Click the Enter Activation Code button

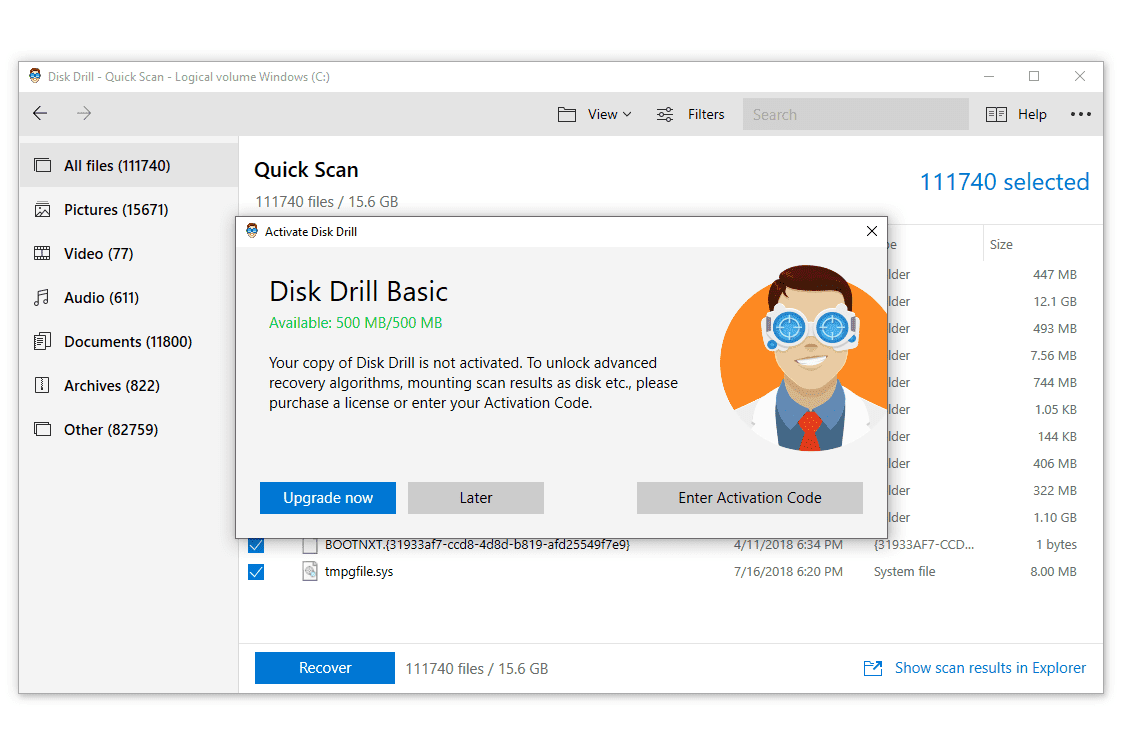(750, 497)
